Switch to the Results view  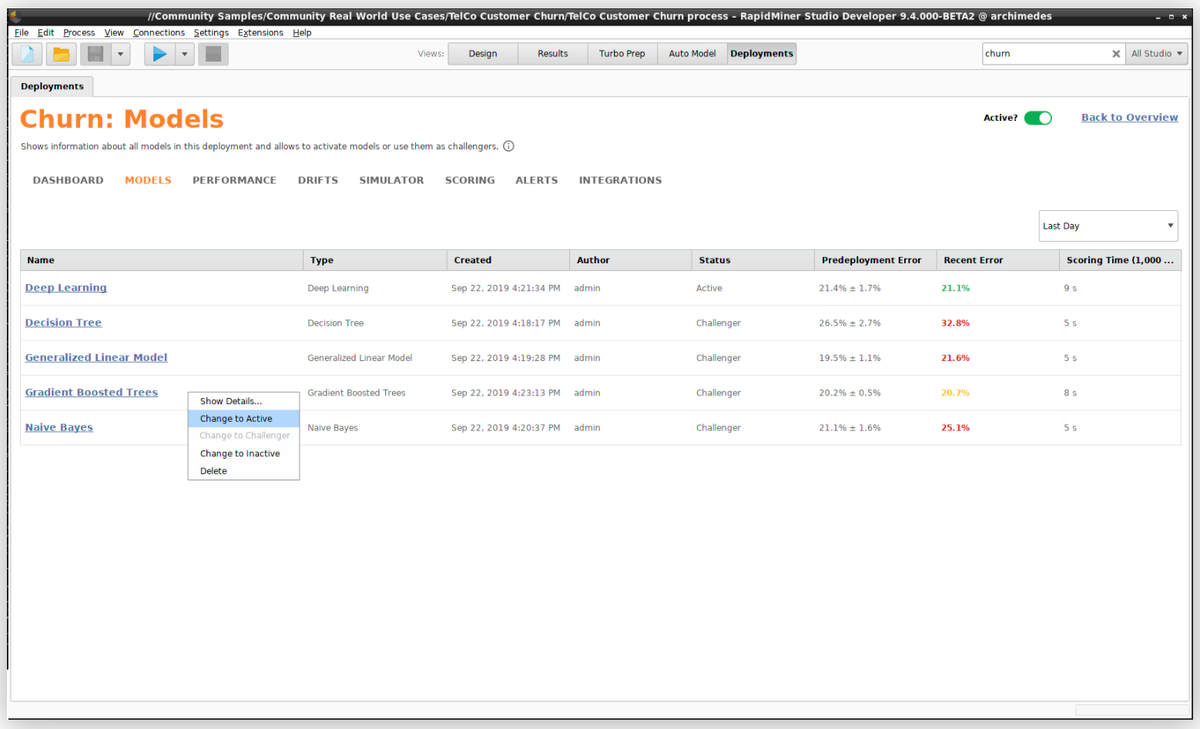point(552,54)
